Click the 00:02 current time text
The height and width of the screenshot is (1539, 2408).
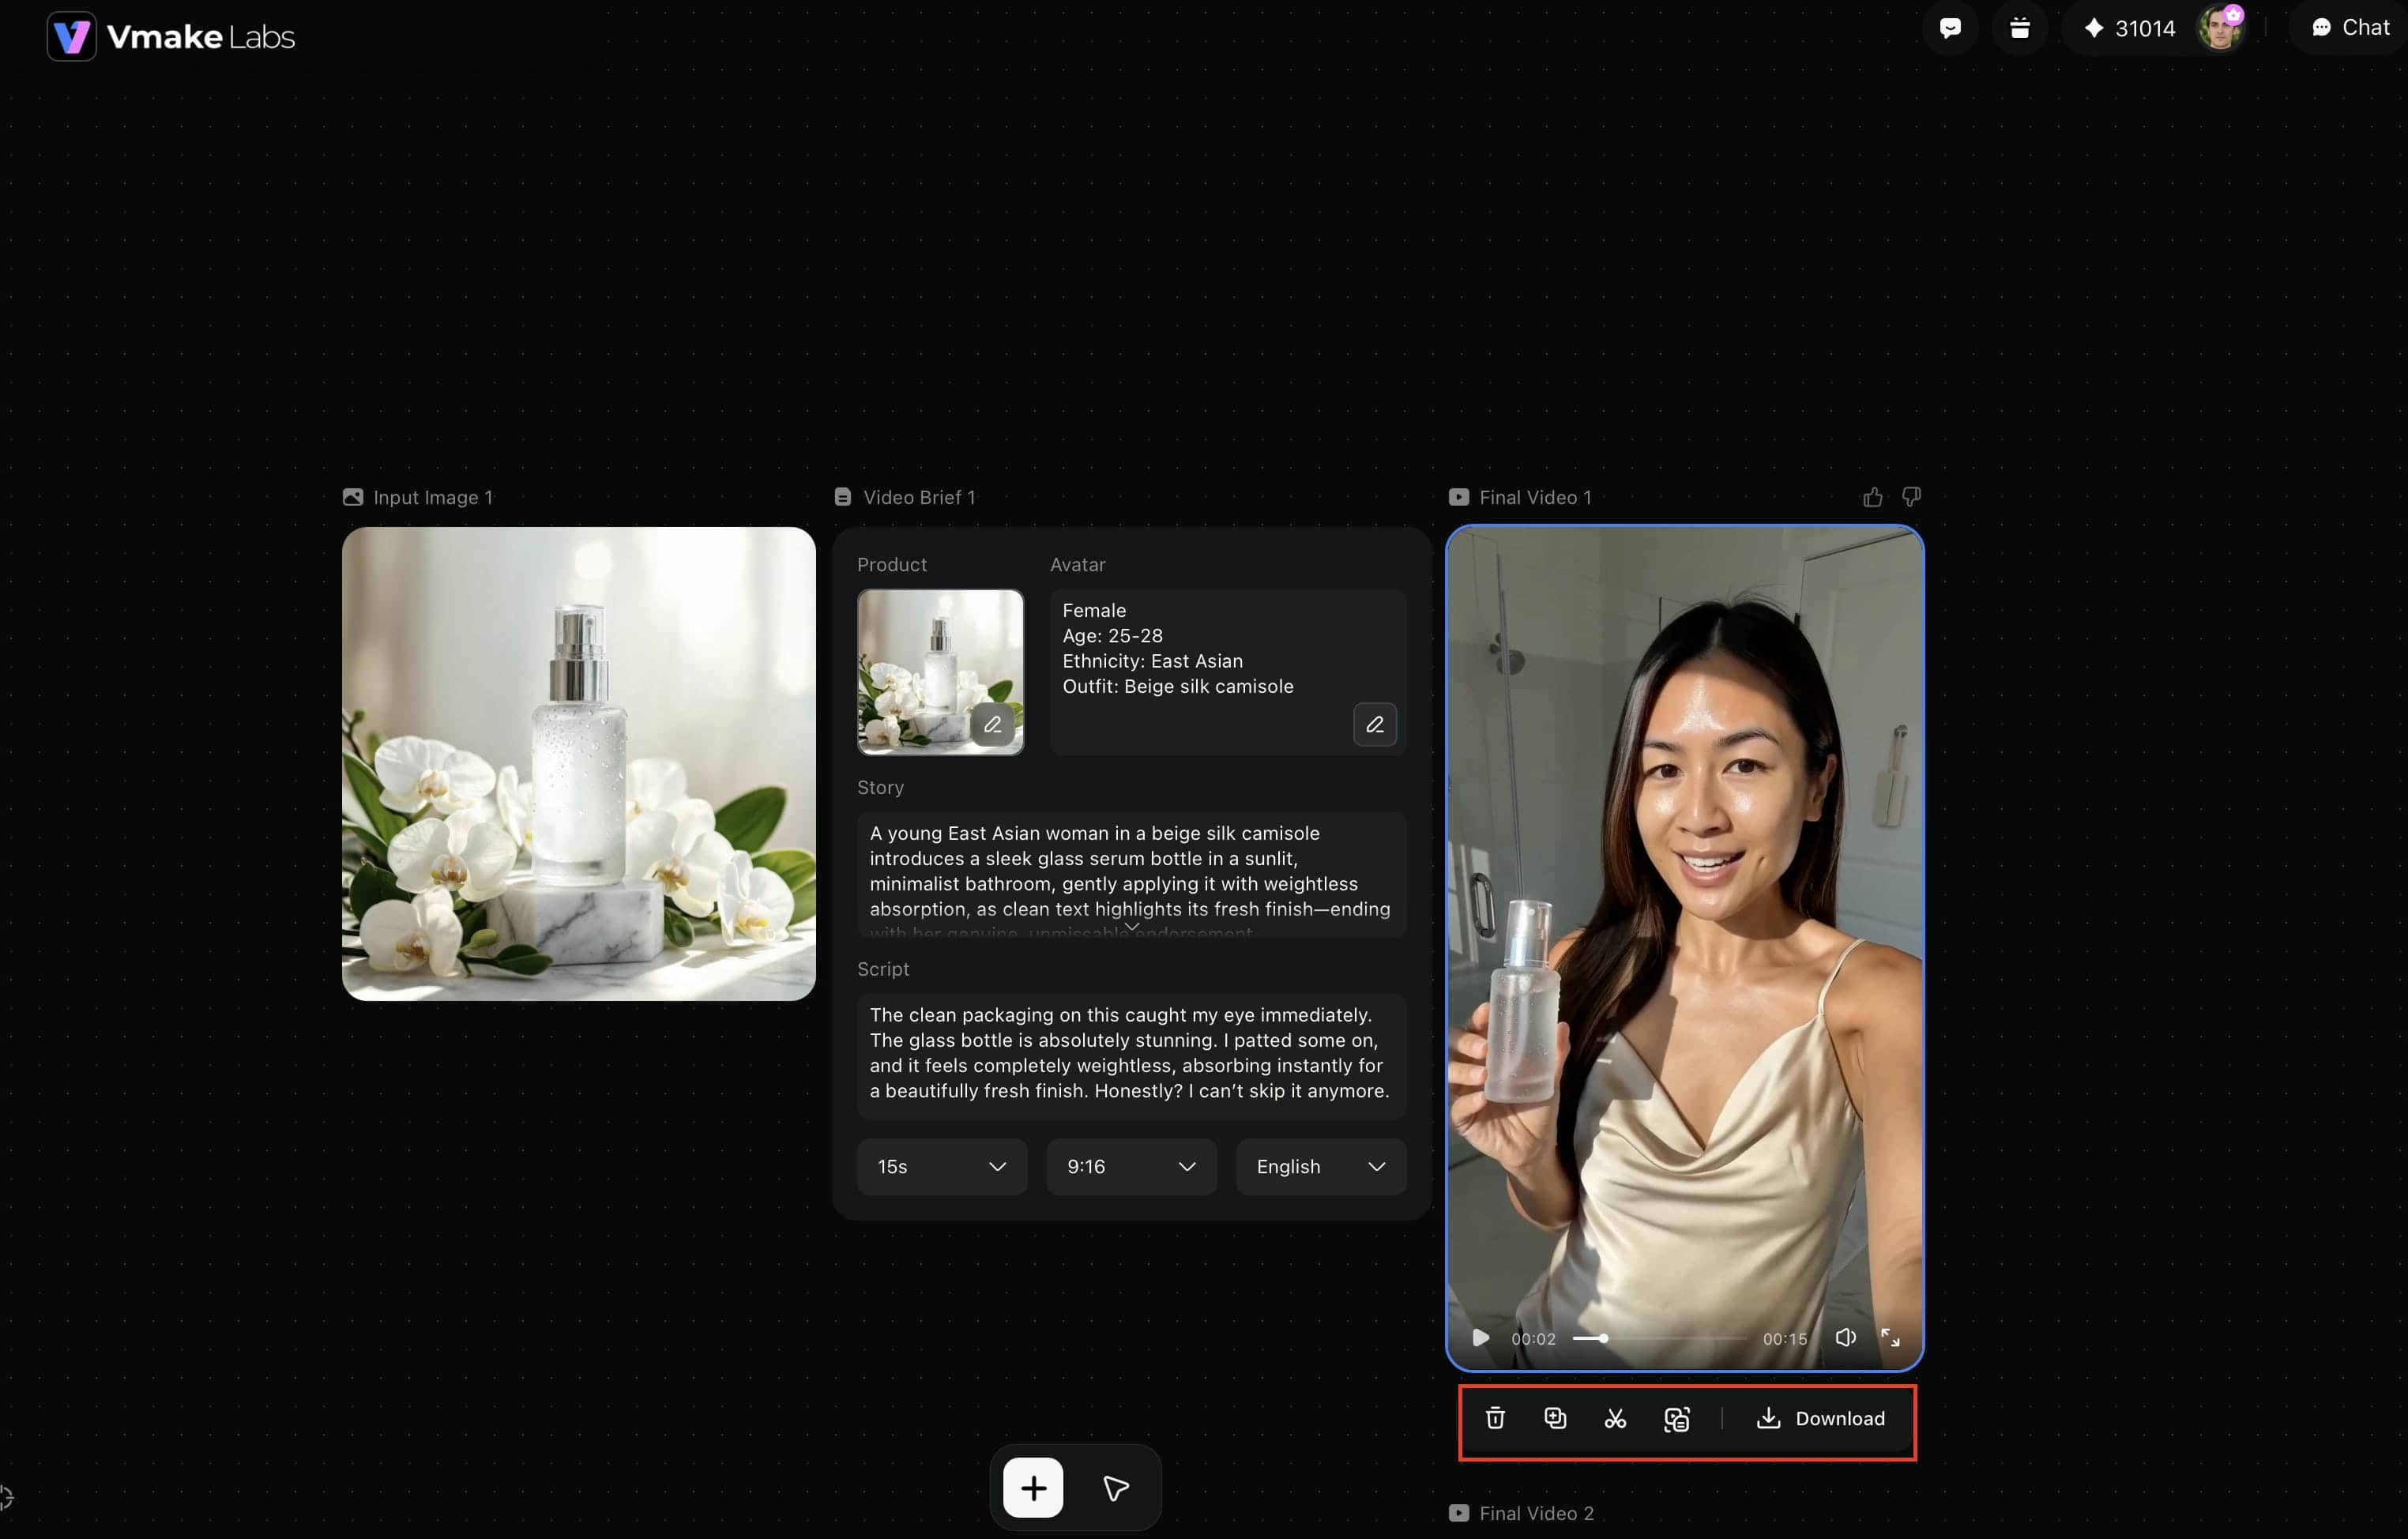1533,1339
